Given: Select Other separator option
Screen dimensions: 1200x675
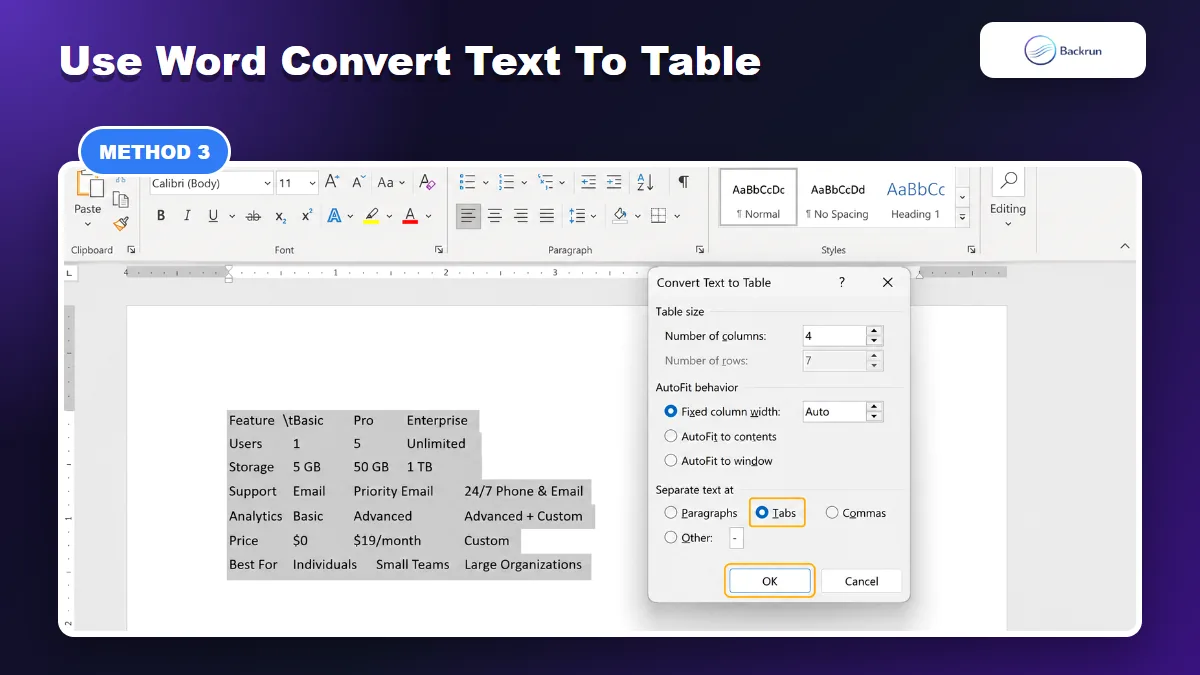Looking at the screenshot, I should coord(689,538).
